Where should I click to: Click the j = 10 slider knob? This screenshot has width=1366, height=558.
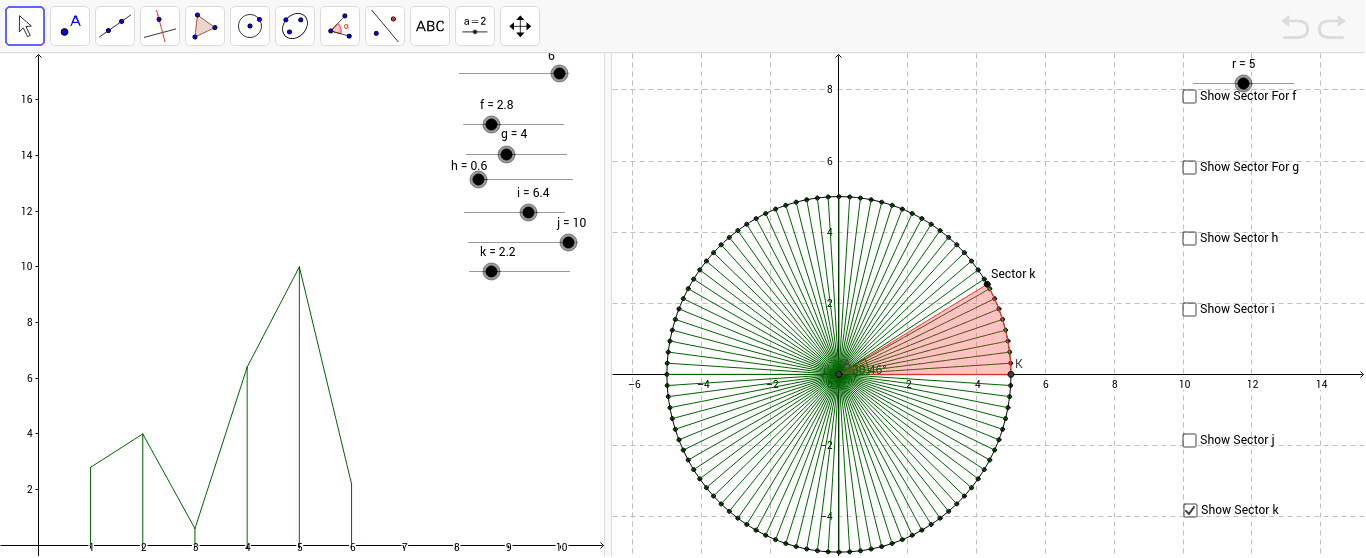(x=568, y=242)
